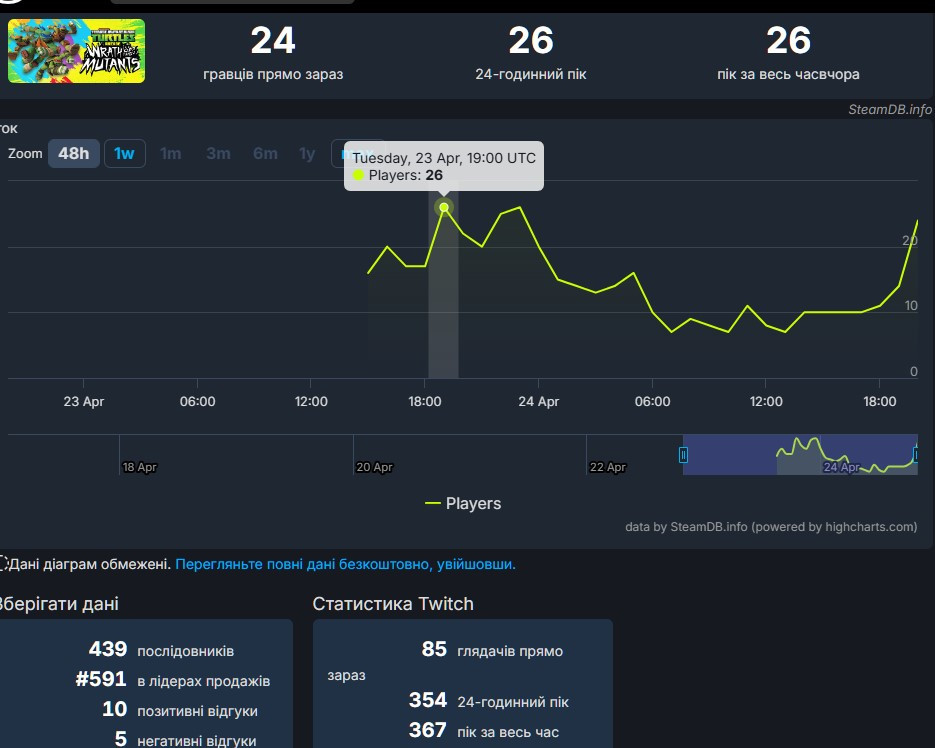This screenshot has width=935, height=748.
Task: Switch chart zoom to 1w
Action: (124, 153)
